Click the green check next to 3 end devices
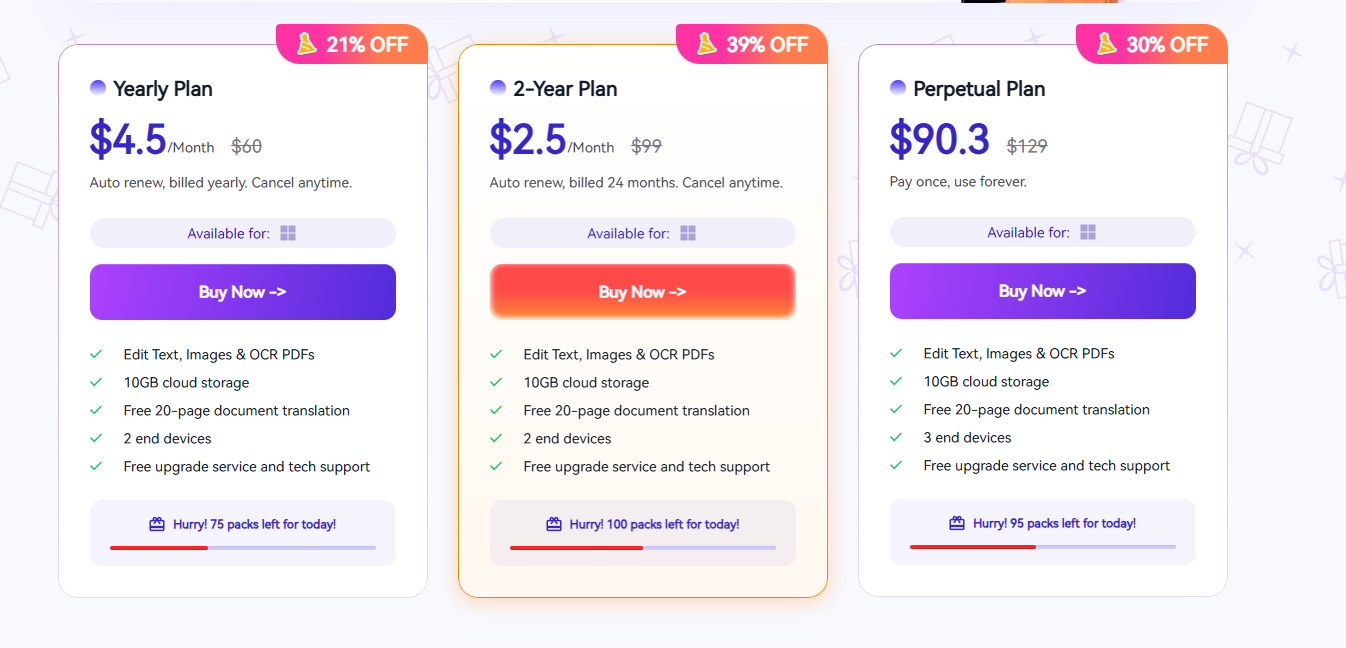This screenshot has width=1346, height=648. pyautogui.click(x=896, y=437)
